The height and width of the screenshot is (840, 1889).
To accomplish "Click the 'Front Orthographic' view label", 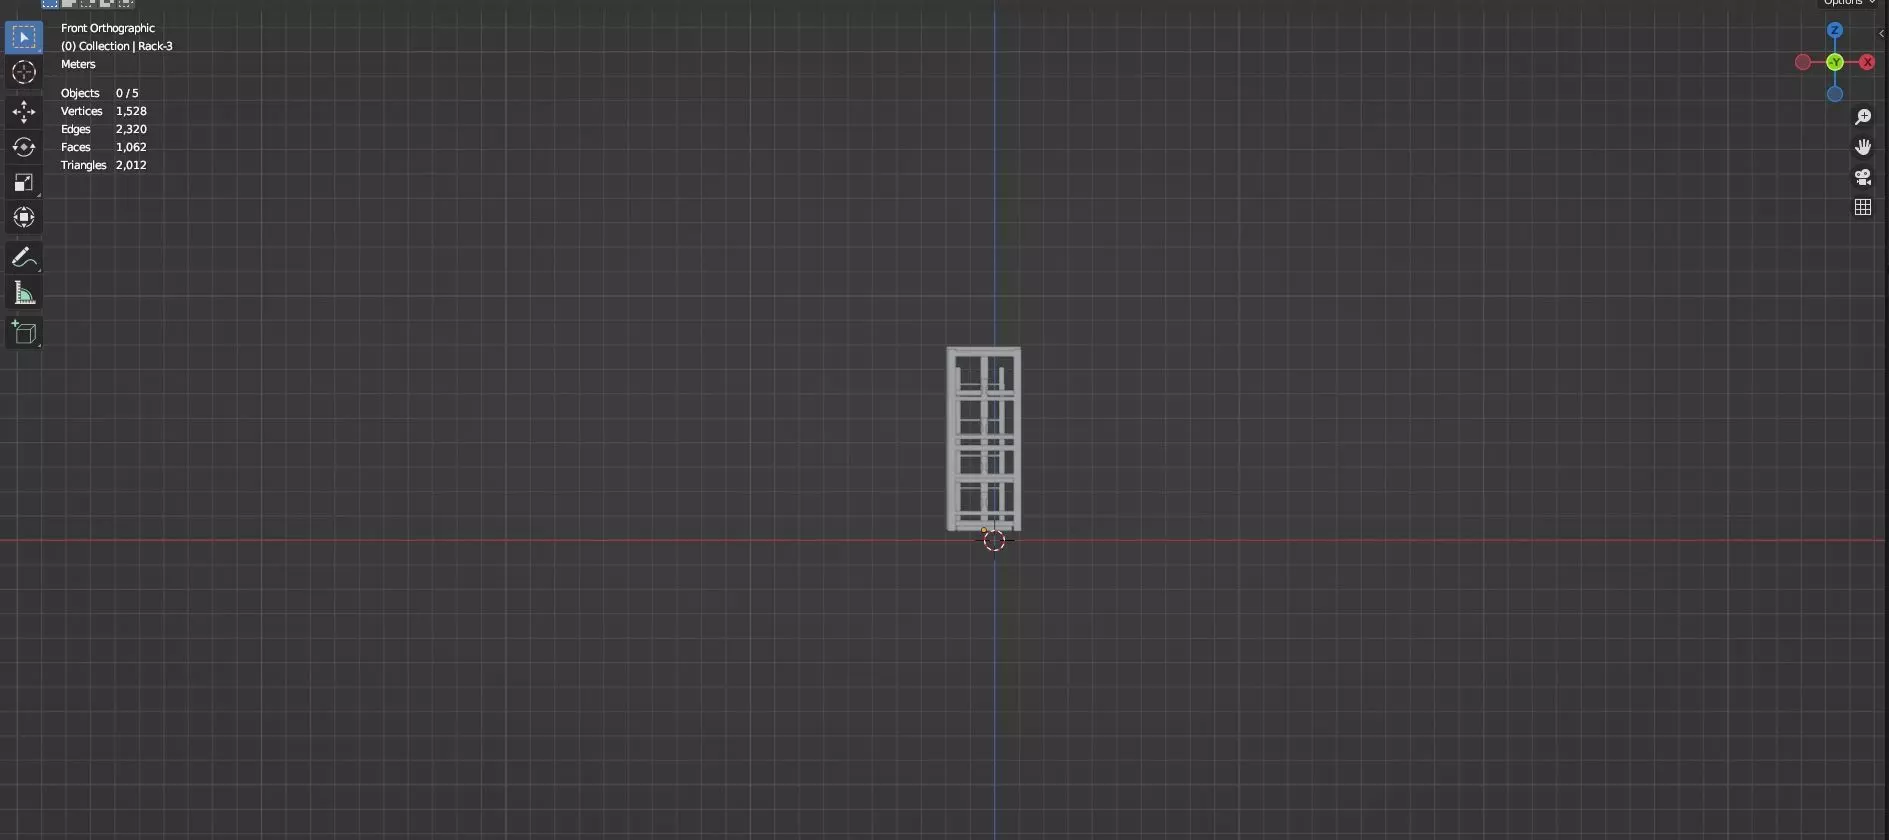I will click(108, 28).
